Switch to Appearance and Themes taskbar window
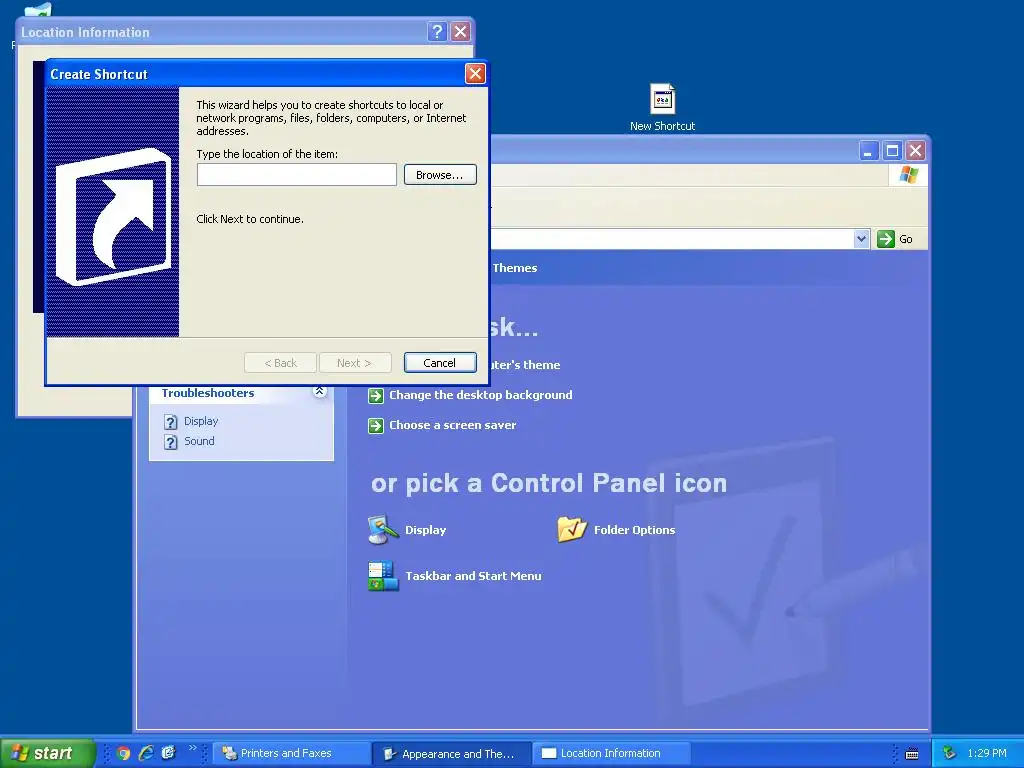The width and height of the screenshot is (1024, 768). [x=451, y=754]
